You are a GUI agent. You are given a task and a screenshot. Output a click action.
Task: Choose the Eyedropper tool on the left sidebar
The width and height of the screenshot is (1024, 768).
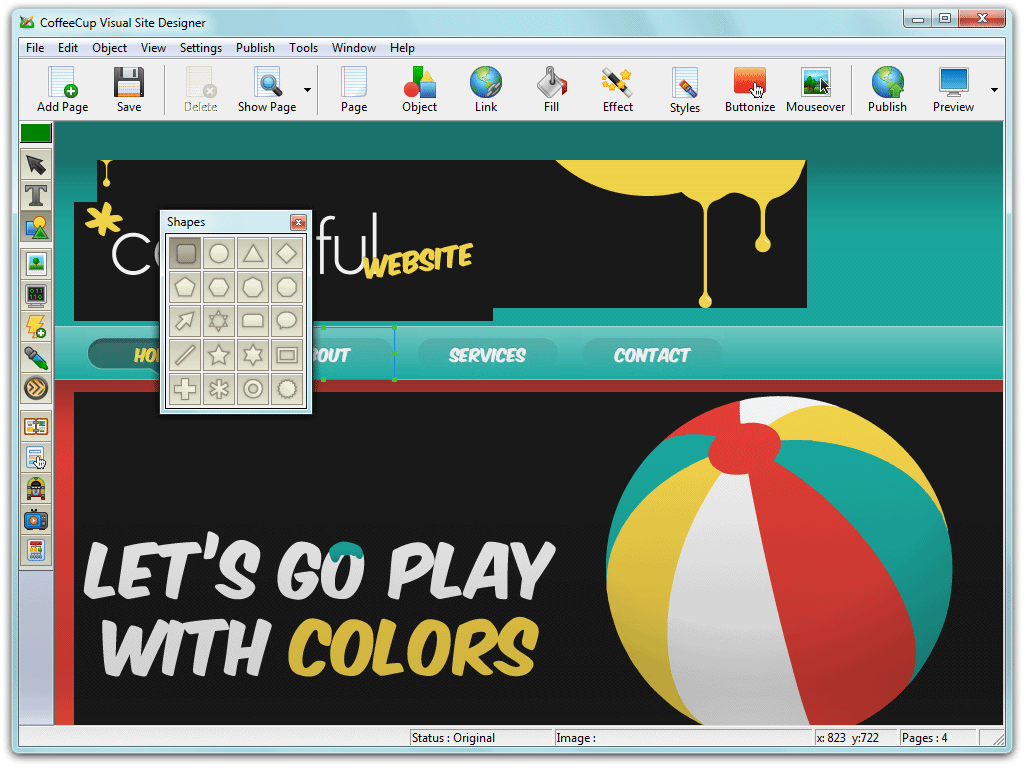coord(36,356)
